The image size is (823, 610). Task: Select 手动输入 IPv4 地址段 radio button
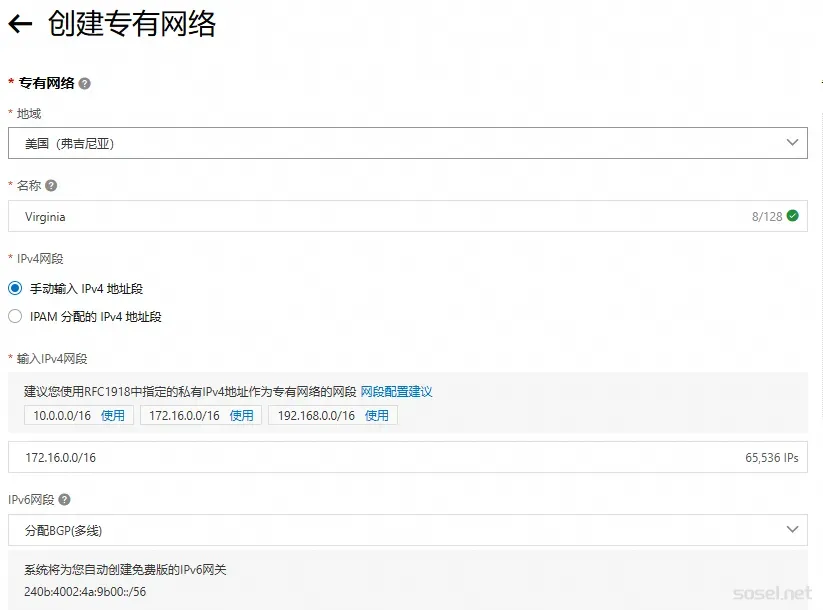(15, 288)
